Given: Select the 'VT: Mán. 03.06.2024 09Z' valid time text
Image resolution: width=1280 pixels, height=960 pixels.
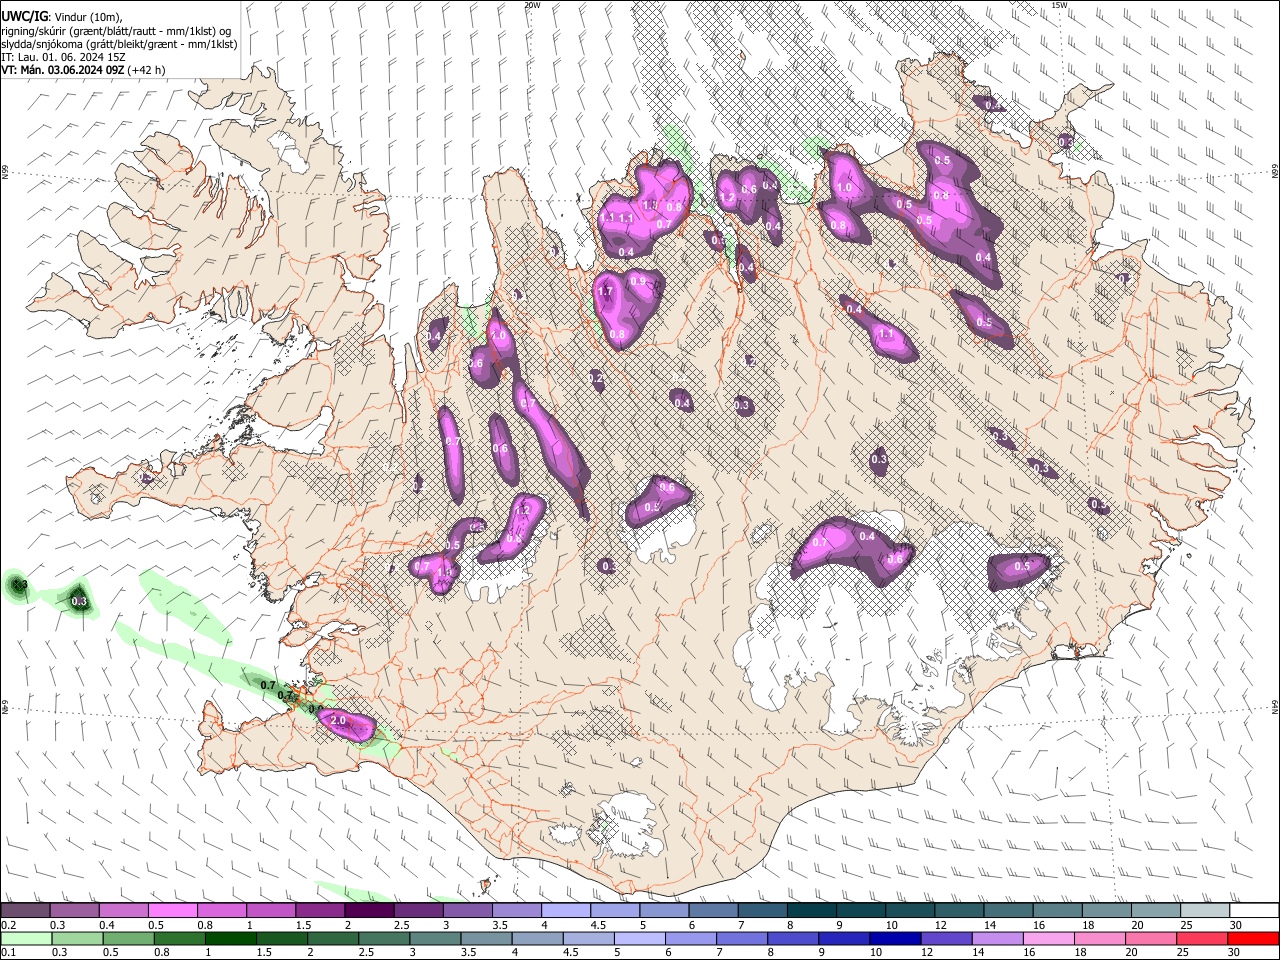Looking at the screenshot, I should [62, 70].
